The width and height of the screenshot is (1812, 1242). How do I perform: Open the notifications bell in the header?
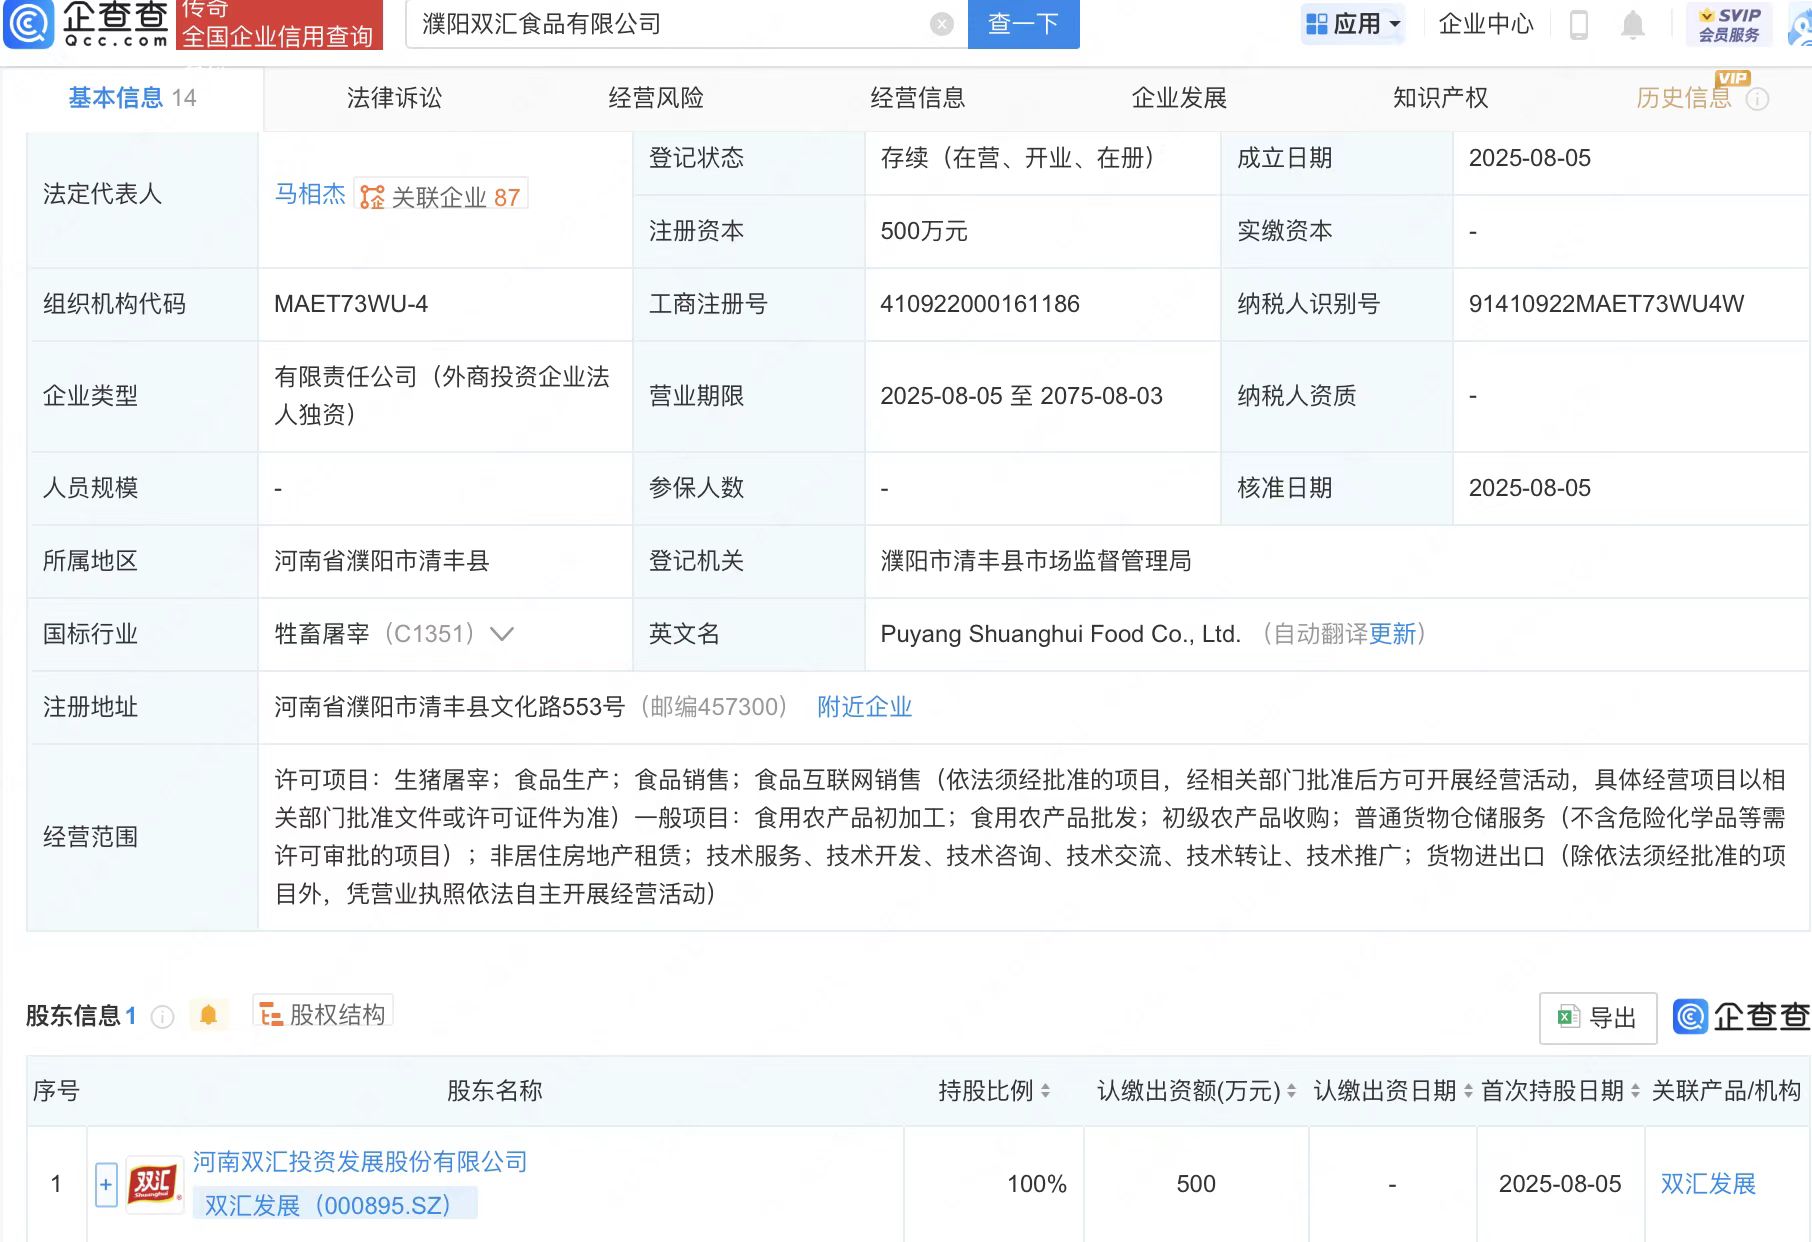coord(1632,24)
